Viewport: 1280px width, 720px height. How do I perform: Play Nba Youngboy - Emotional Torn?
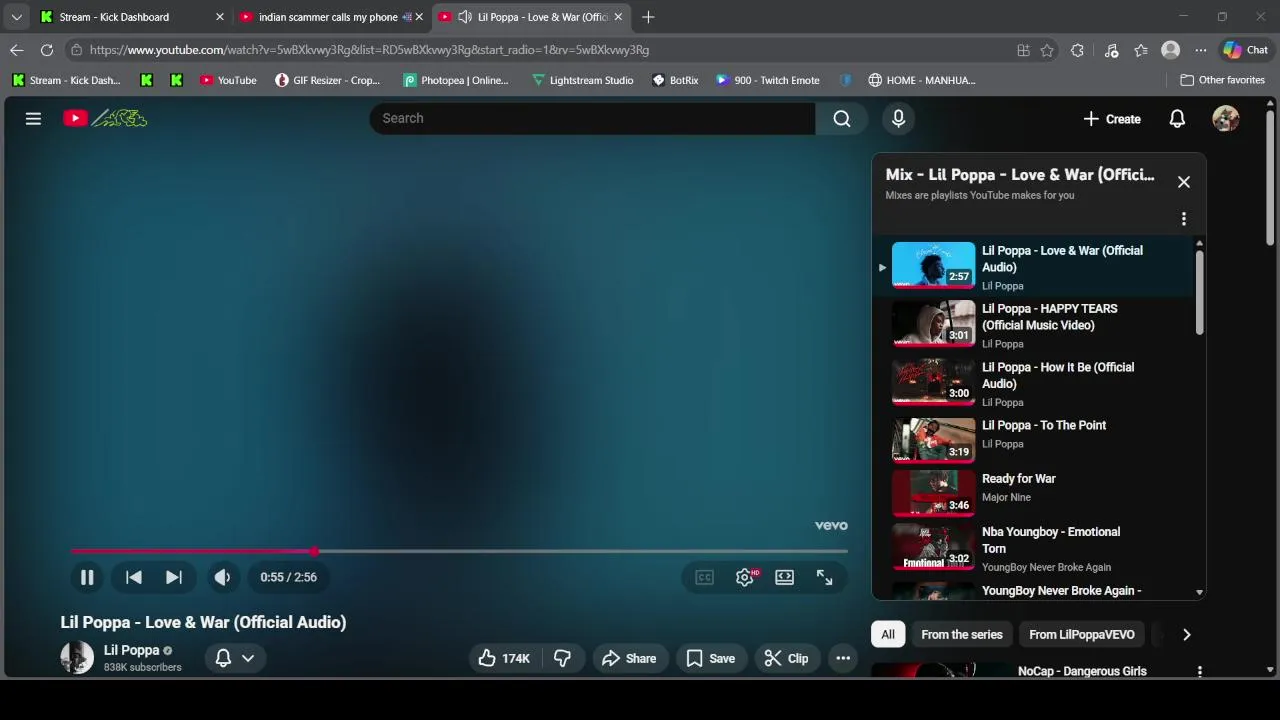1034,548
